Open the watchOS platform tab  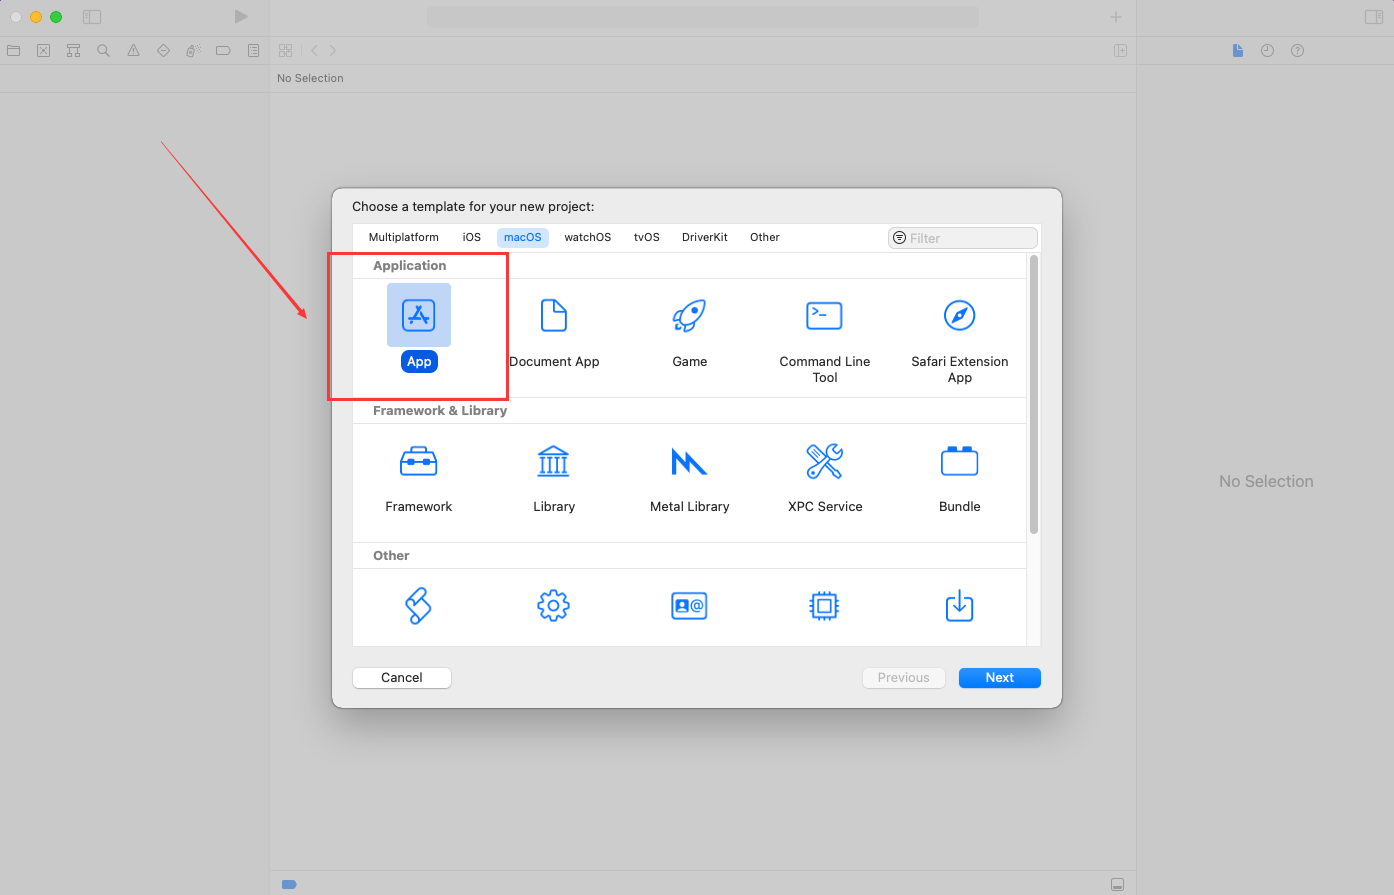point(587,238)
